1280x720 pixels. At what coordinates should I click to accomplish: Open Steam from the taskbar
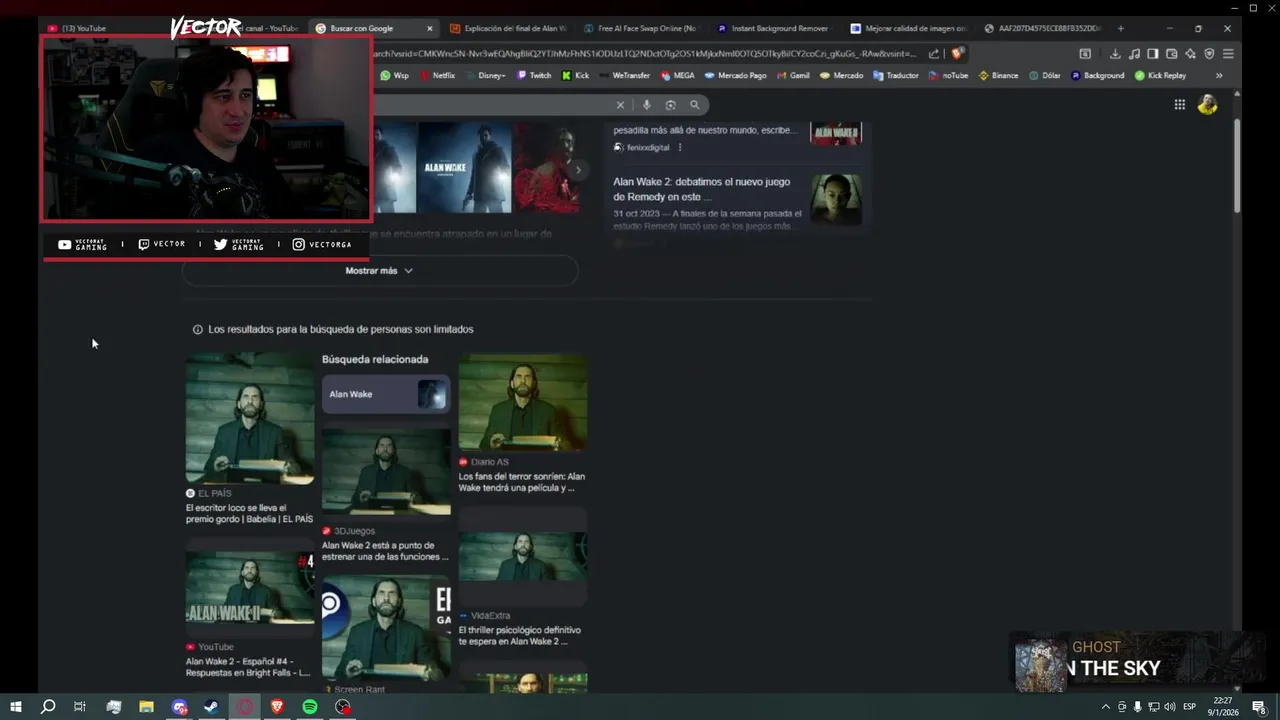click(x=212, y=707)
